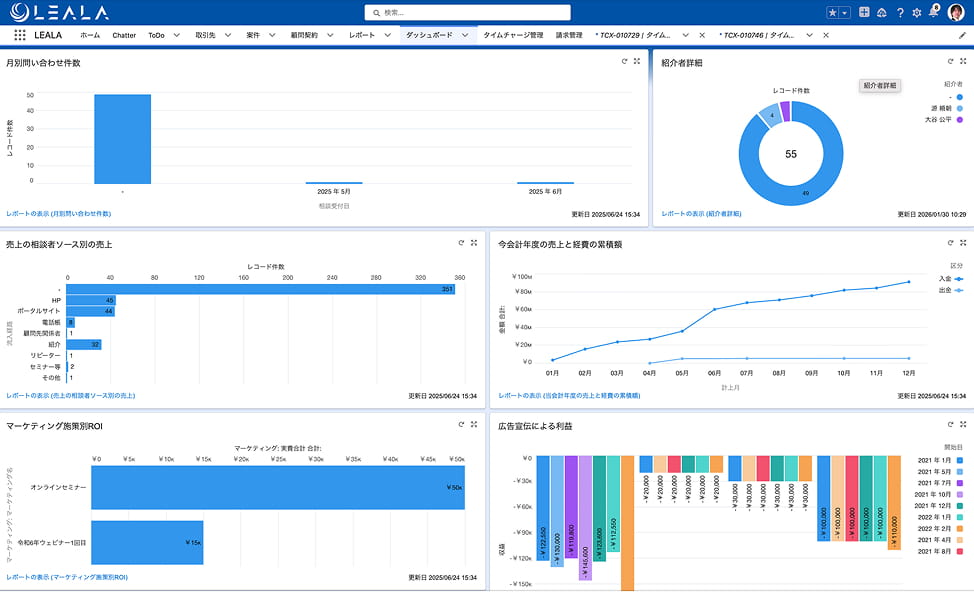Open the ダッシュボード tab menu chevron
This screenshot has height=592, width=974.
465,35
